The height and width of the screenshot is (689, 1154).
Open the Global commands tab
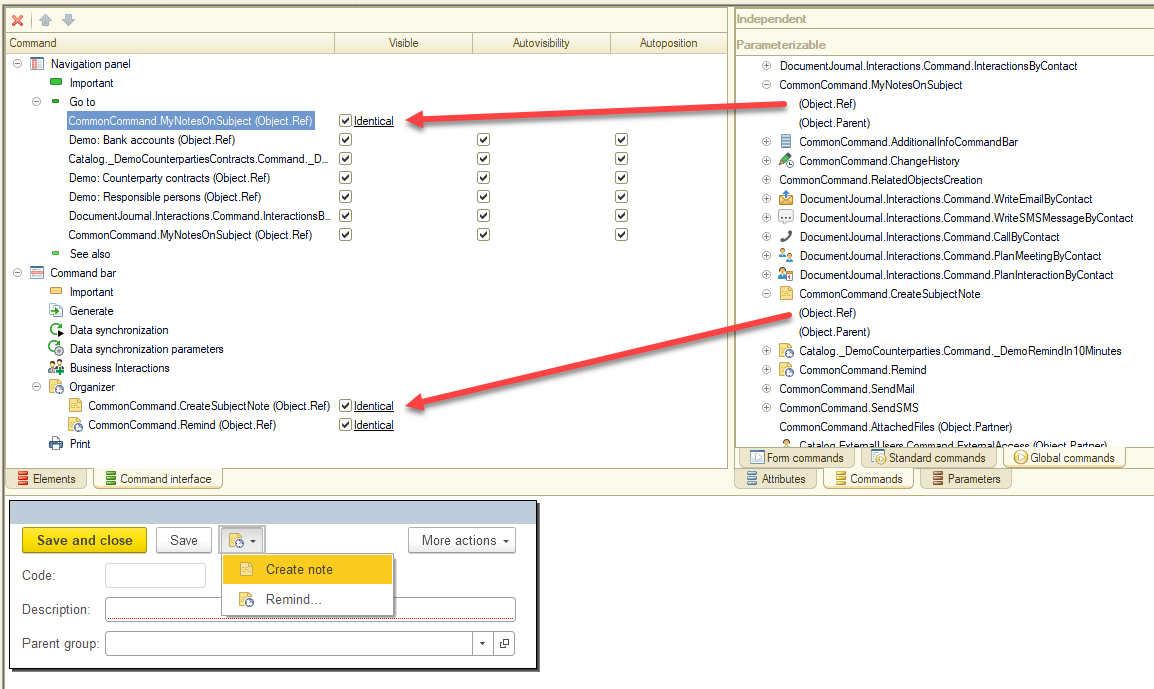pos(1064,458)
